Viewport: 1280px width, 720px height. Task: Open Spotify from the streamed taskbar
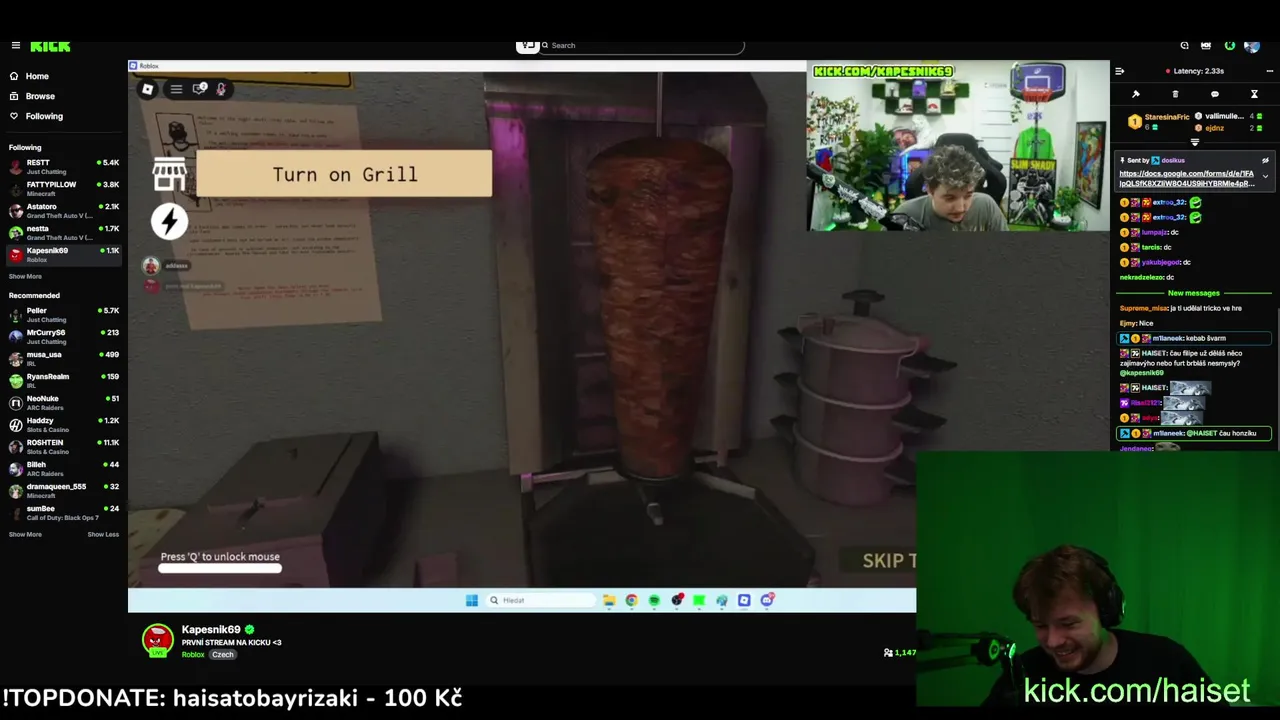click(654, 600)
